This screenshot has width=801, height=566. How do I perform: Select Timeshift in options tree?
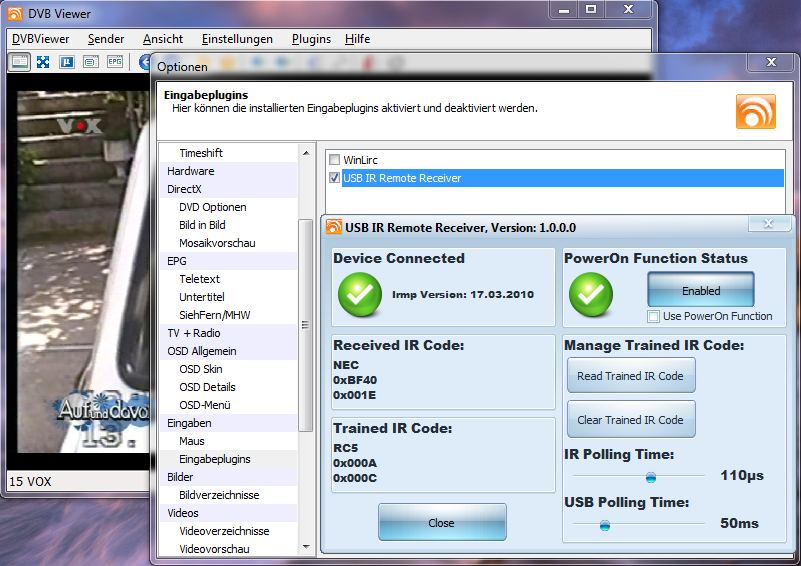tap(201, 153)
